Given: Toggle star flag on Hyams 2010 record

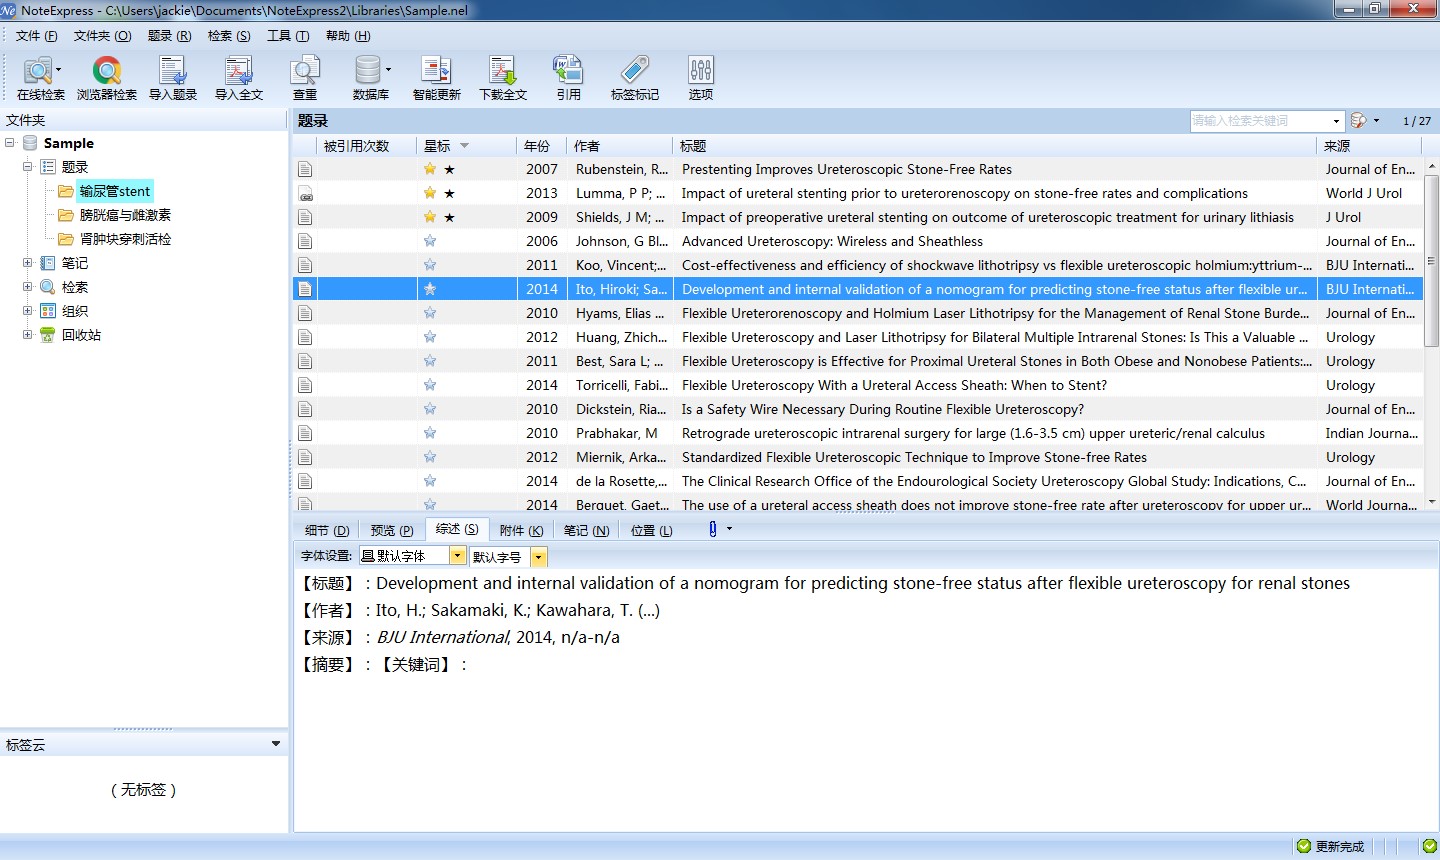Looking at the screenshot, I should pos(430,313).
